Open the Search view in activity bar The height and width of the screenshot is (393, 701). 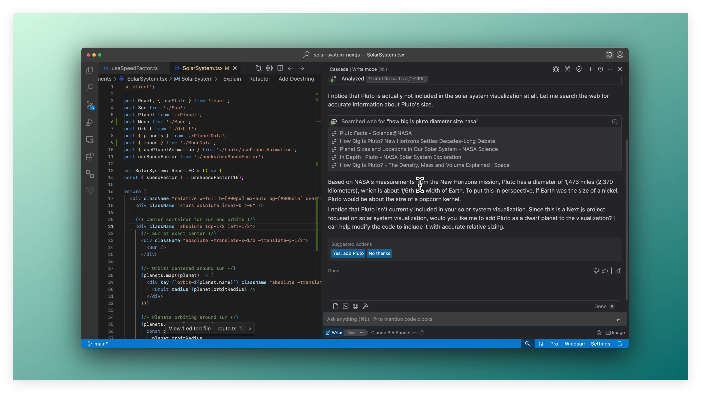90,87
